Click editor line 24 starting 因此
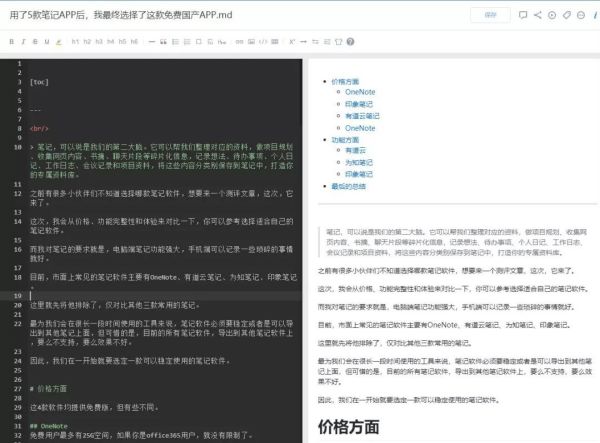 pos(130,361)
